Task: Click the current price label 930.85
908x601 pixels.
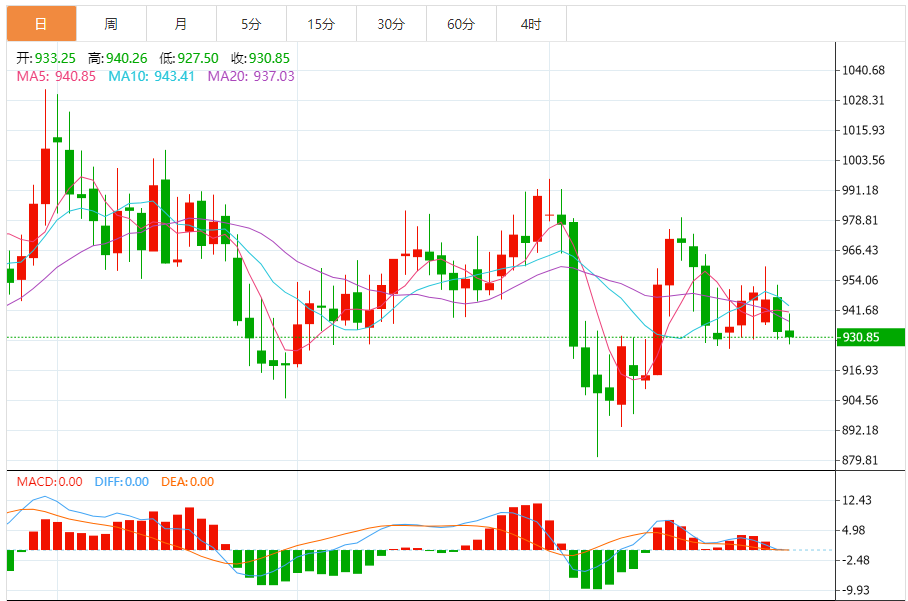Action: [x=870, y=337]
